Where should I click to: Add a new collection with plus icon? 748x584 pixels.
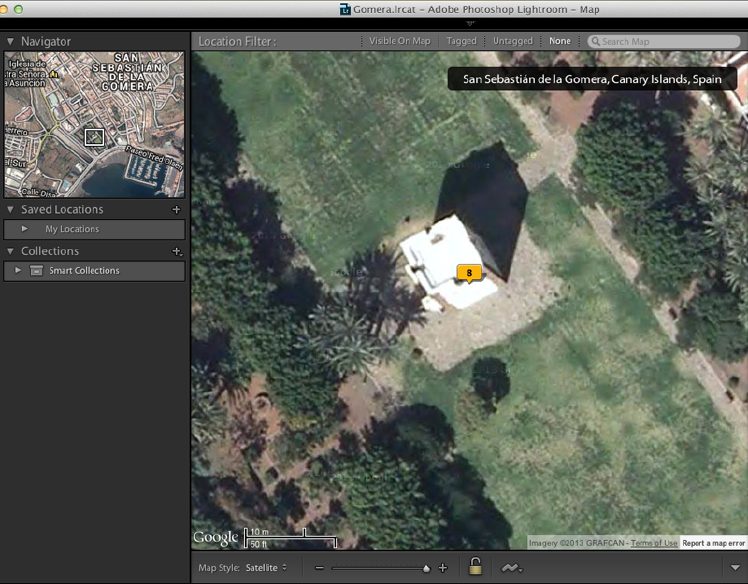point(177,251)
